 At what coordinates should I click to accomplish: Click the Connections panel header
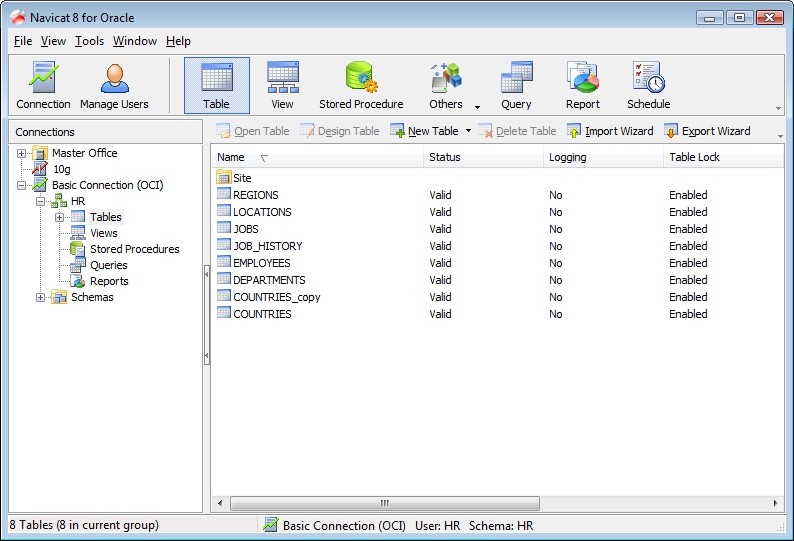pyautogui.click(x=105, y=132)
